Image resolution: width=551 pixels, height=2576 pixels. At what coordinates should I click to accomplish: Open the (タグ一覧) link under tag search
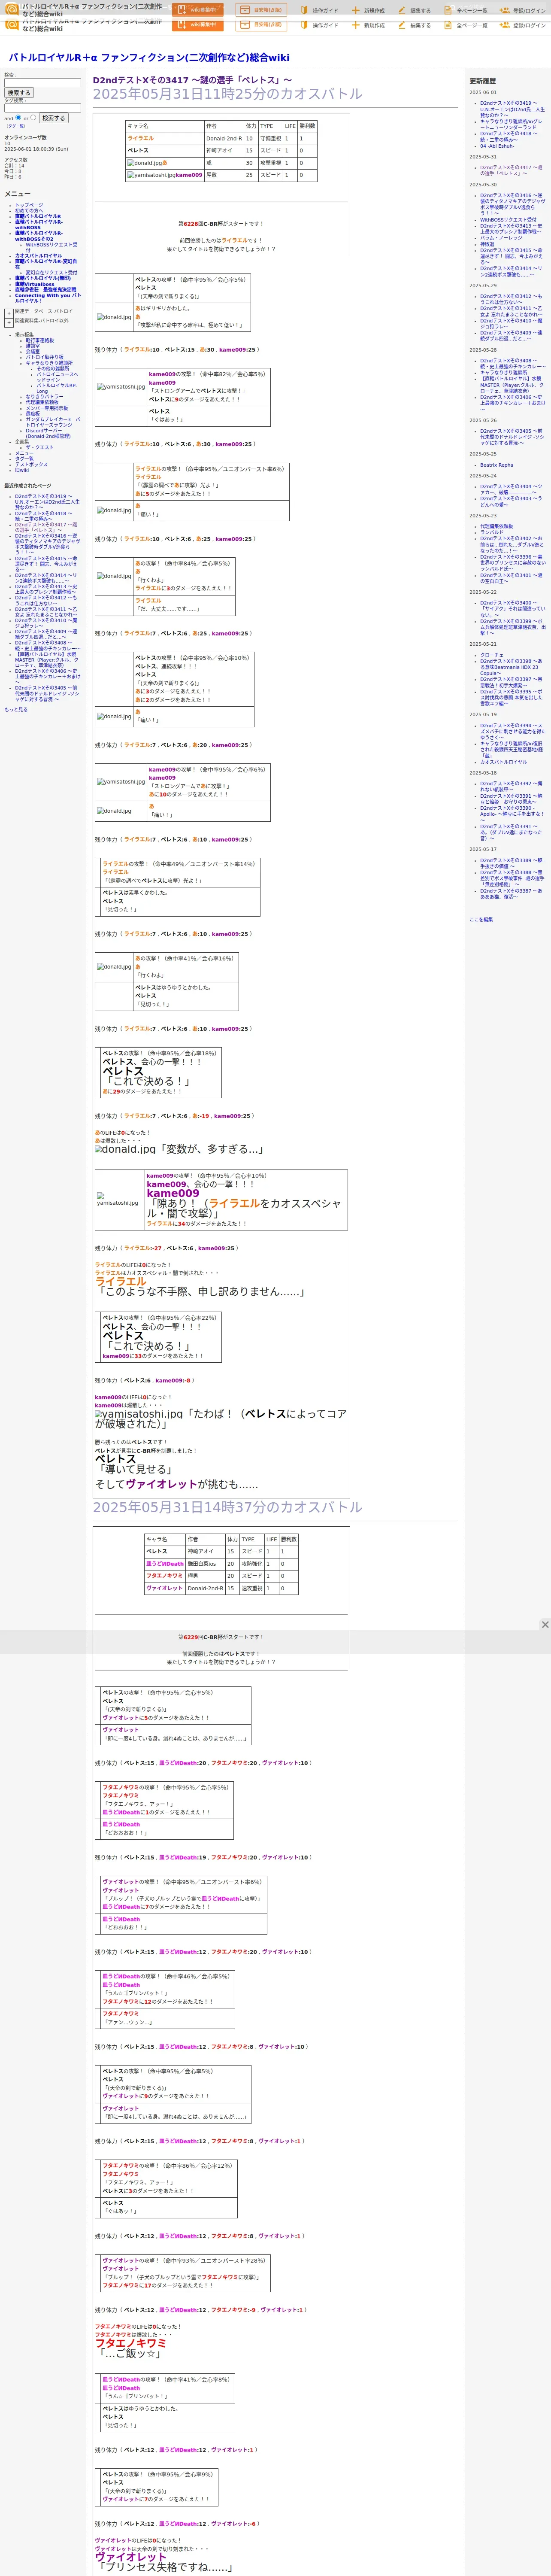coord(16,126)
